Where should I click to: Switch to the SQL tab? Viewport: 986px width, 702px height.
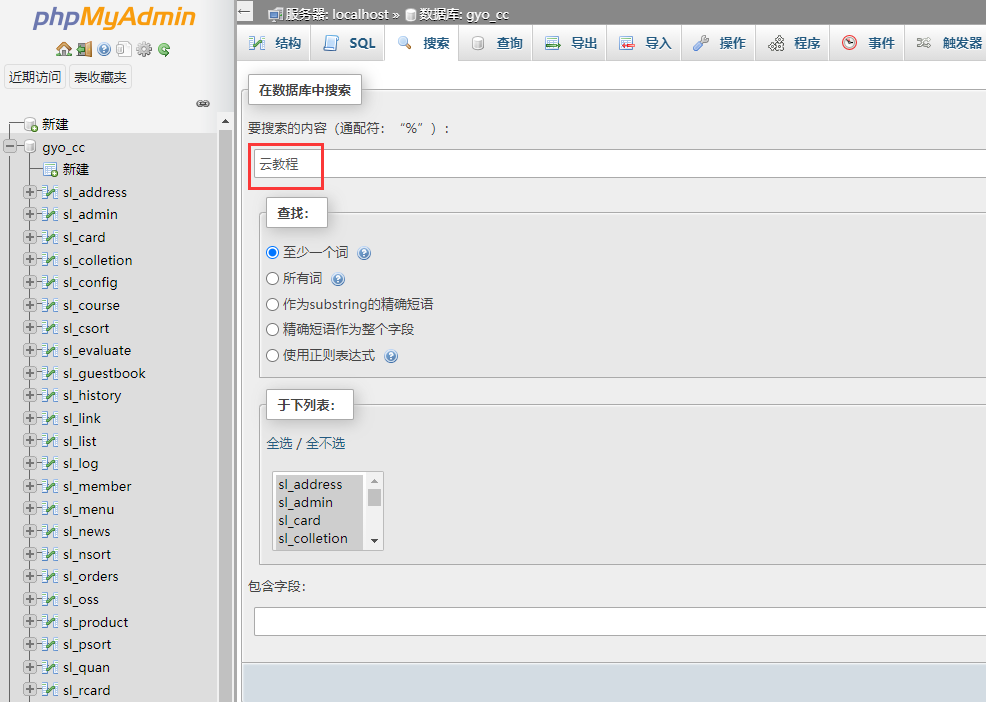coord(349,43)
